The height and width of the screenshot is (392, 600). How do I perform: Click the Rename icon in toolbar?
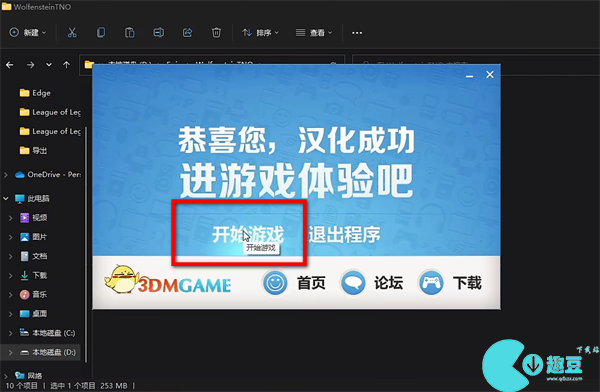pos(158,33)
